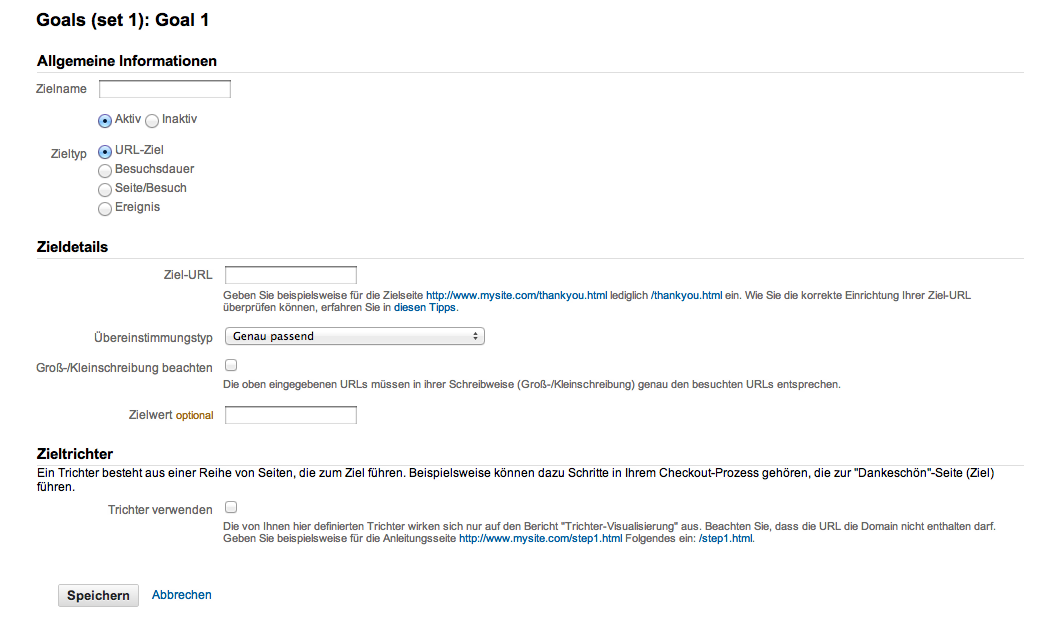
Task: Enable Groß-/Kleinschreibung beachten checkbox
Action: (231, 365)
